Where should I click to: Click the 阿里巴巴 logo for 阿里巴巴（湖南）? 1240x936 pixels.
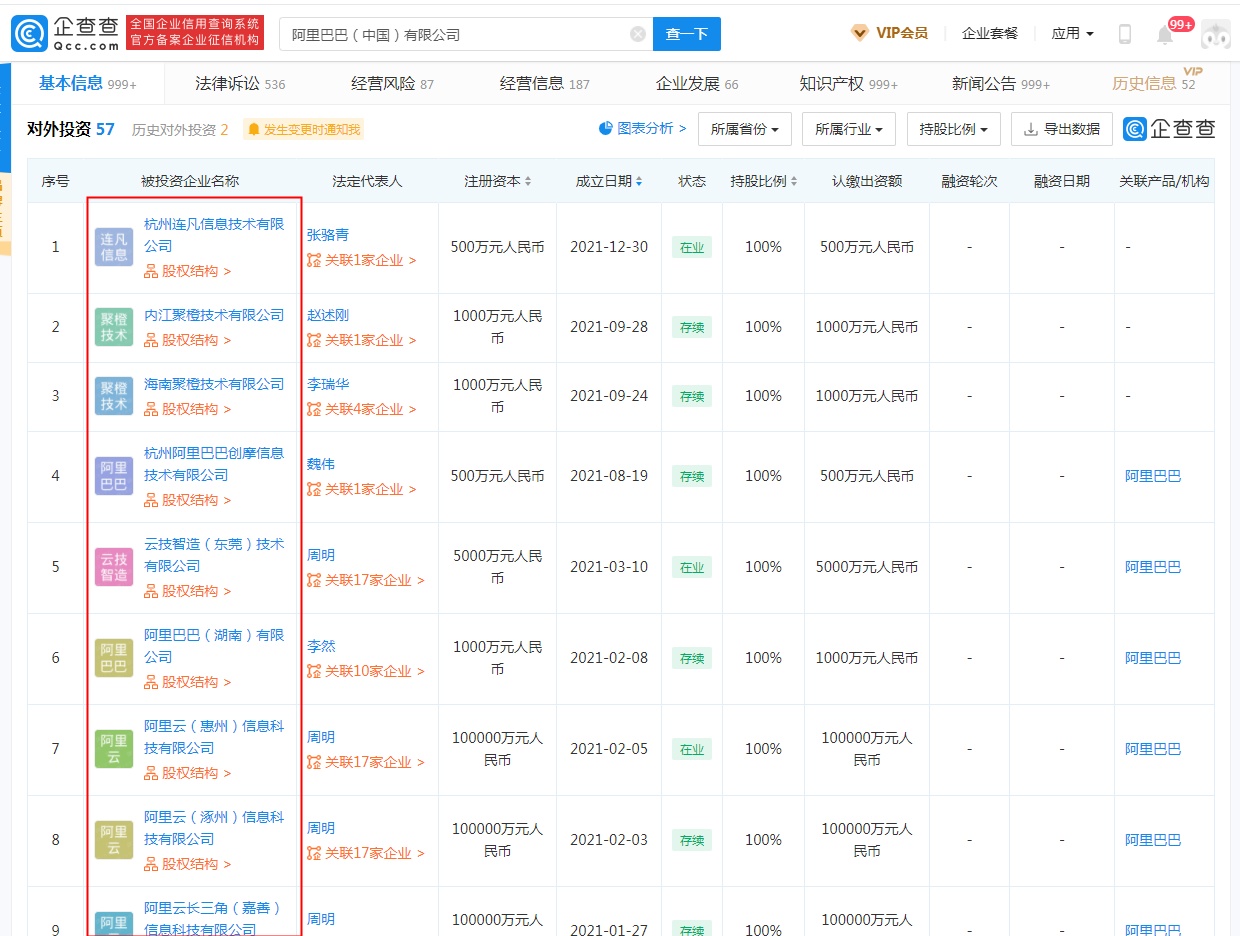pyautogui.click(x=114, y=658)
